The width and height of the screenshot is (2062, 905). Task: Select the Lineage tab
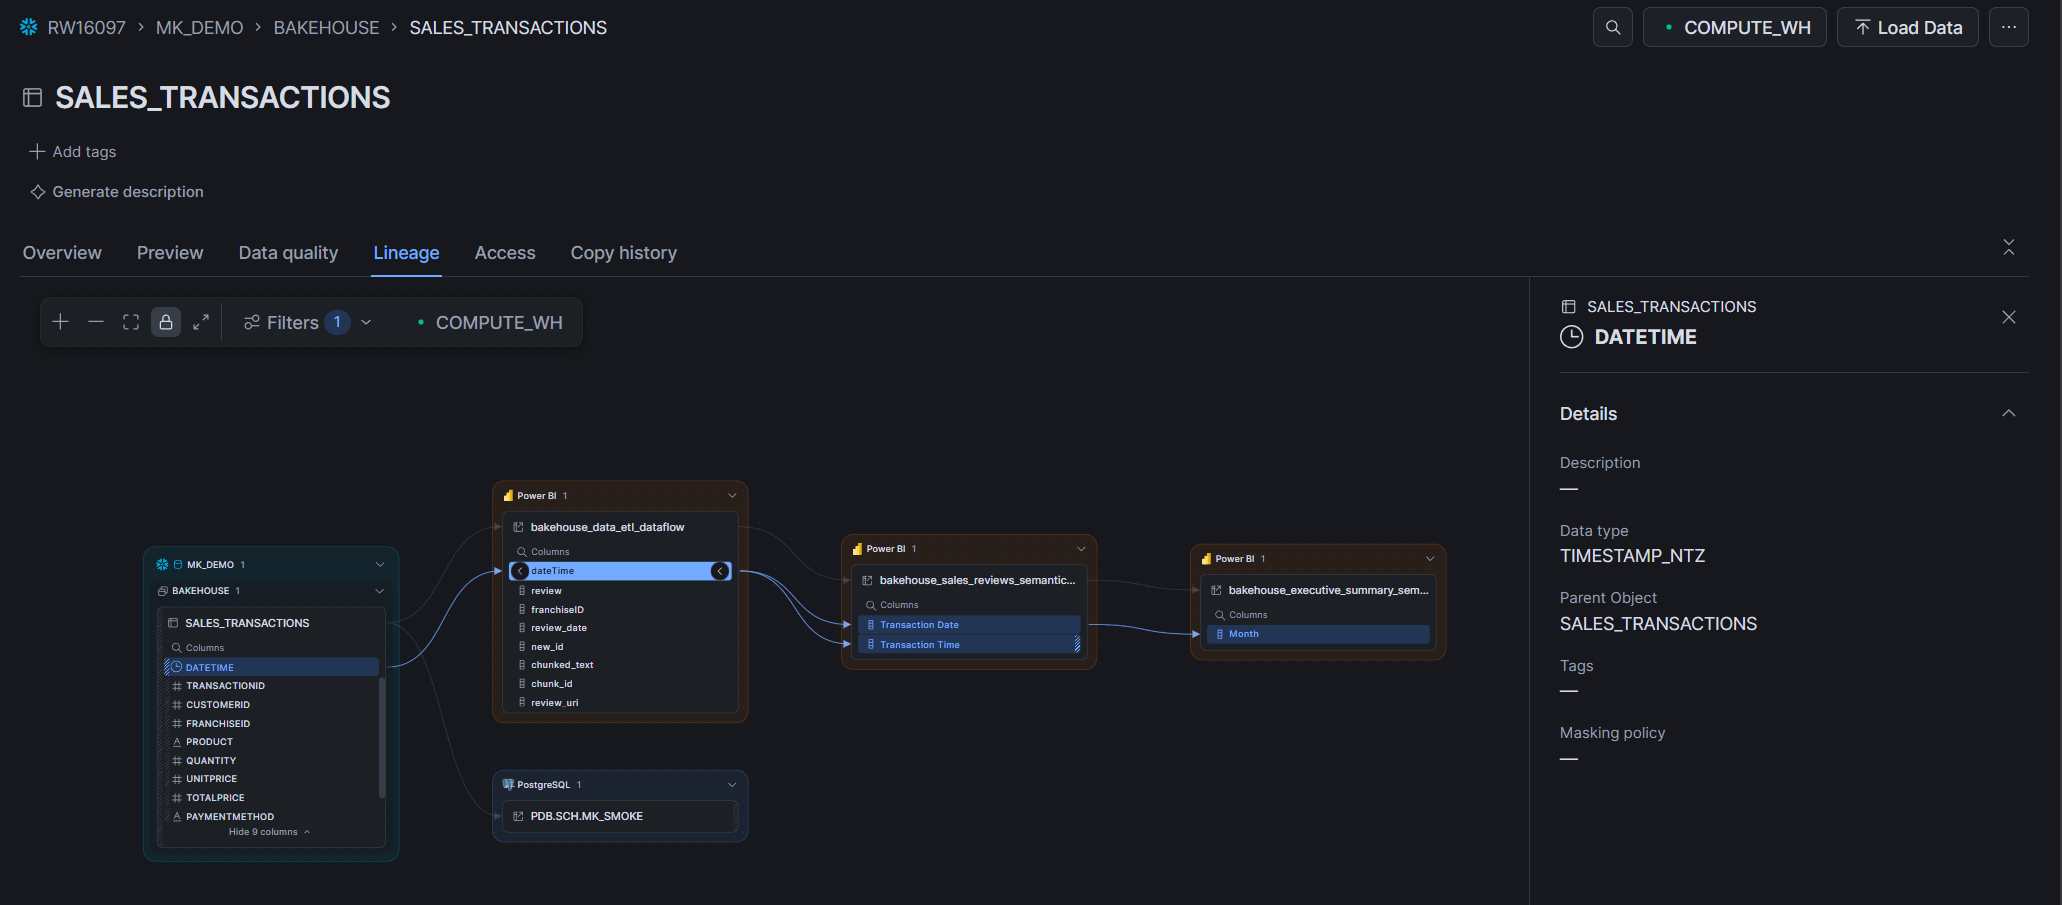(x=406, y=253)
